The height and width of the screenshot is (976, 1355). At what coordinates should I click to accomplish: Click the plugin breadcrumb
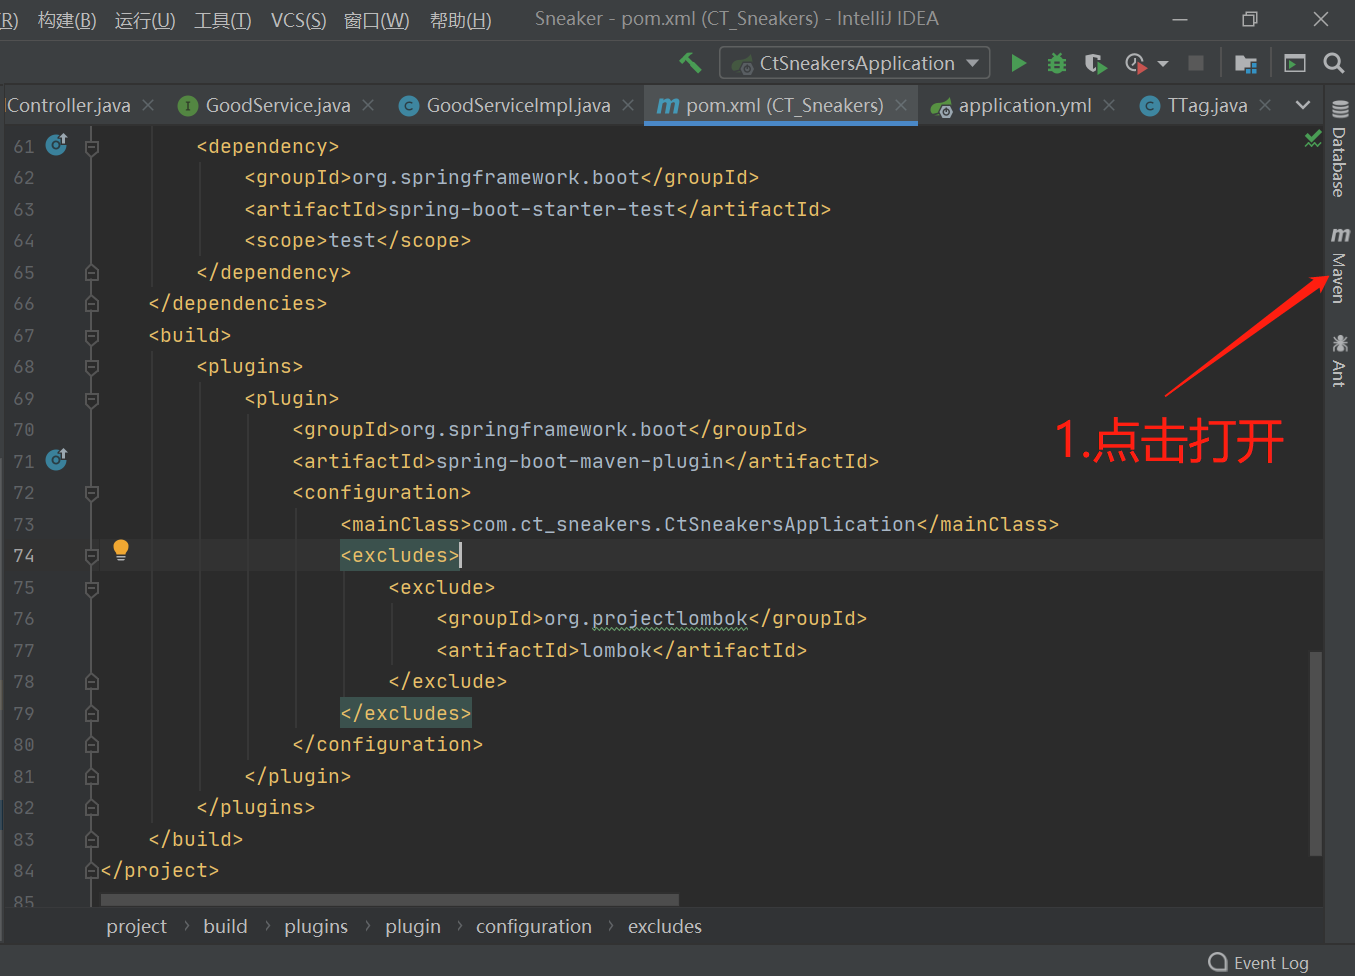[413, 927]
